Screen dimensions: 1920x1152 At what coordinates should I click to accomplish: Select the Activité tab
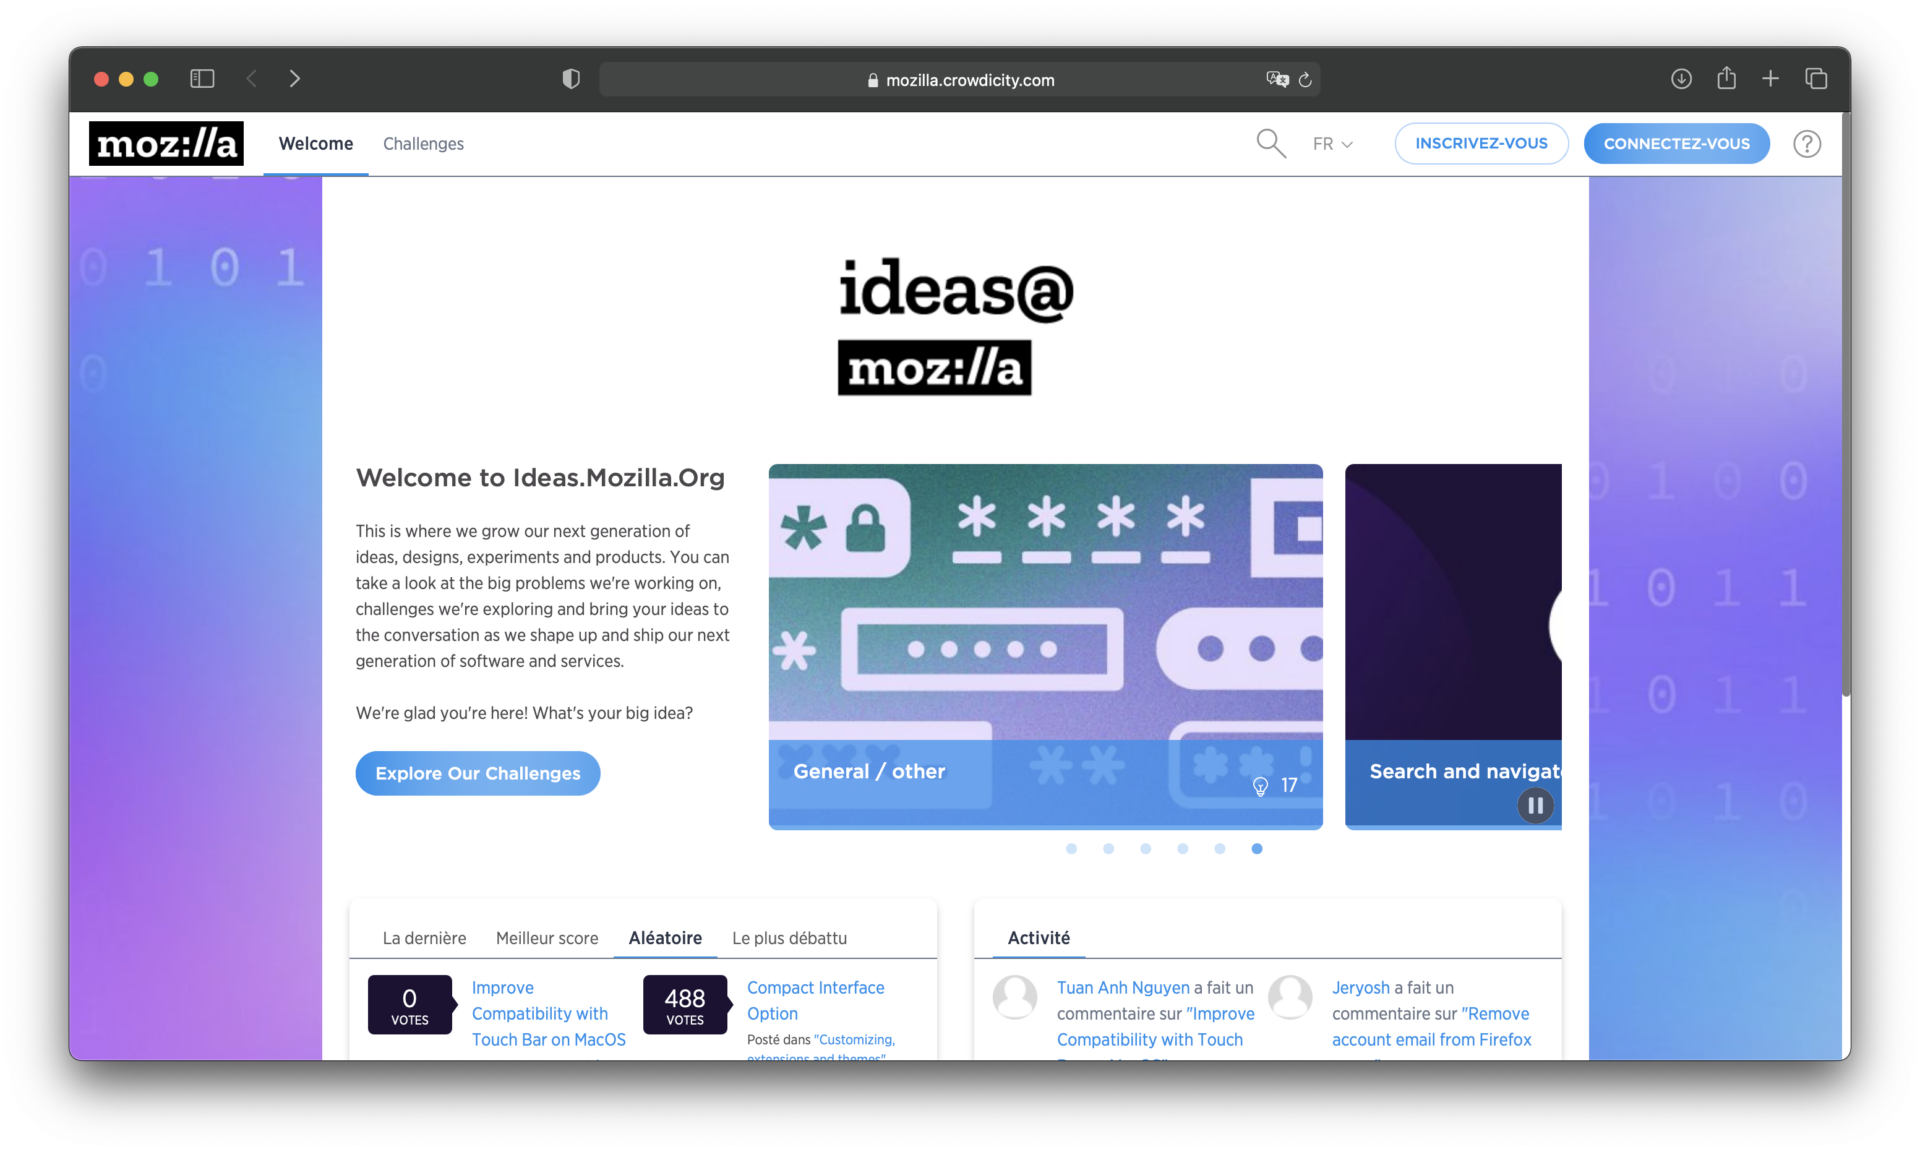[1038, 938]
